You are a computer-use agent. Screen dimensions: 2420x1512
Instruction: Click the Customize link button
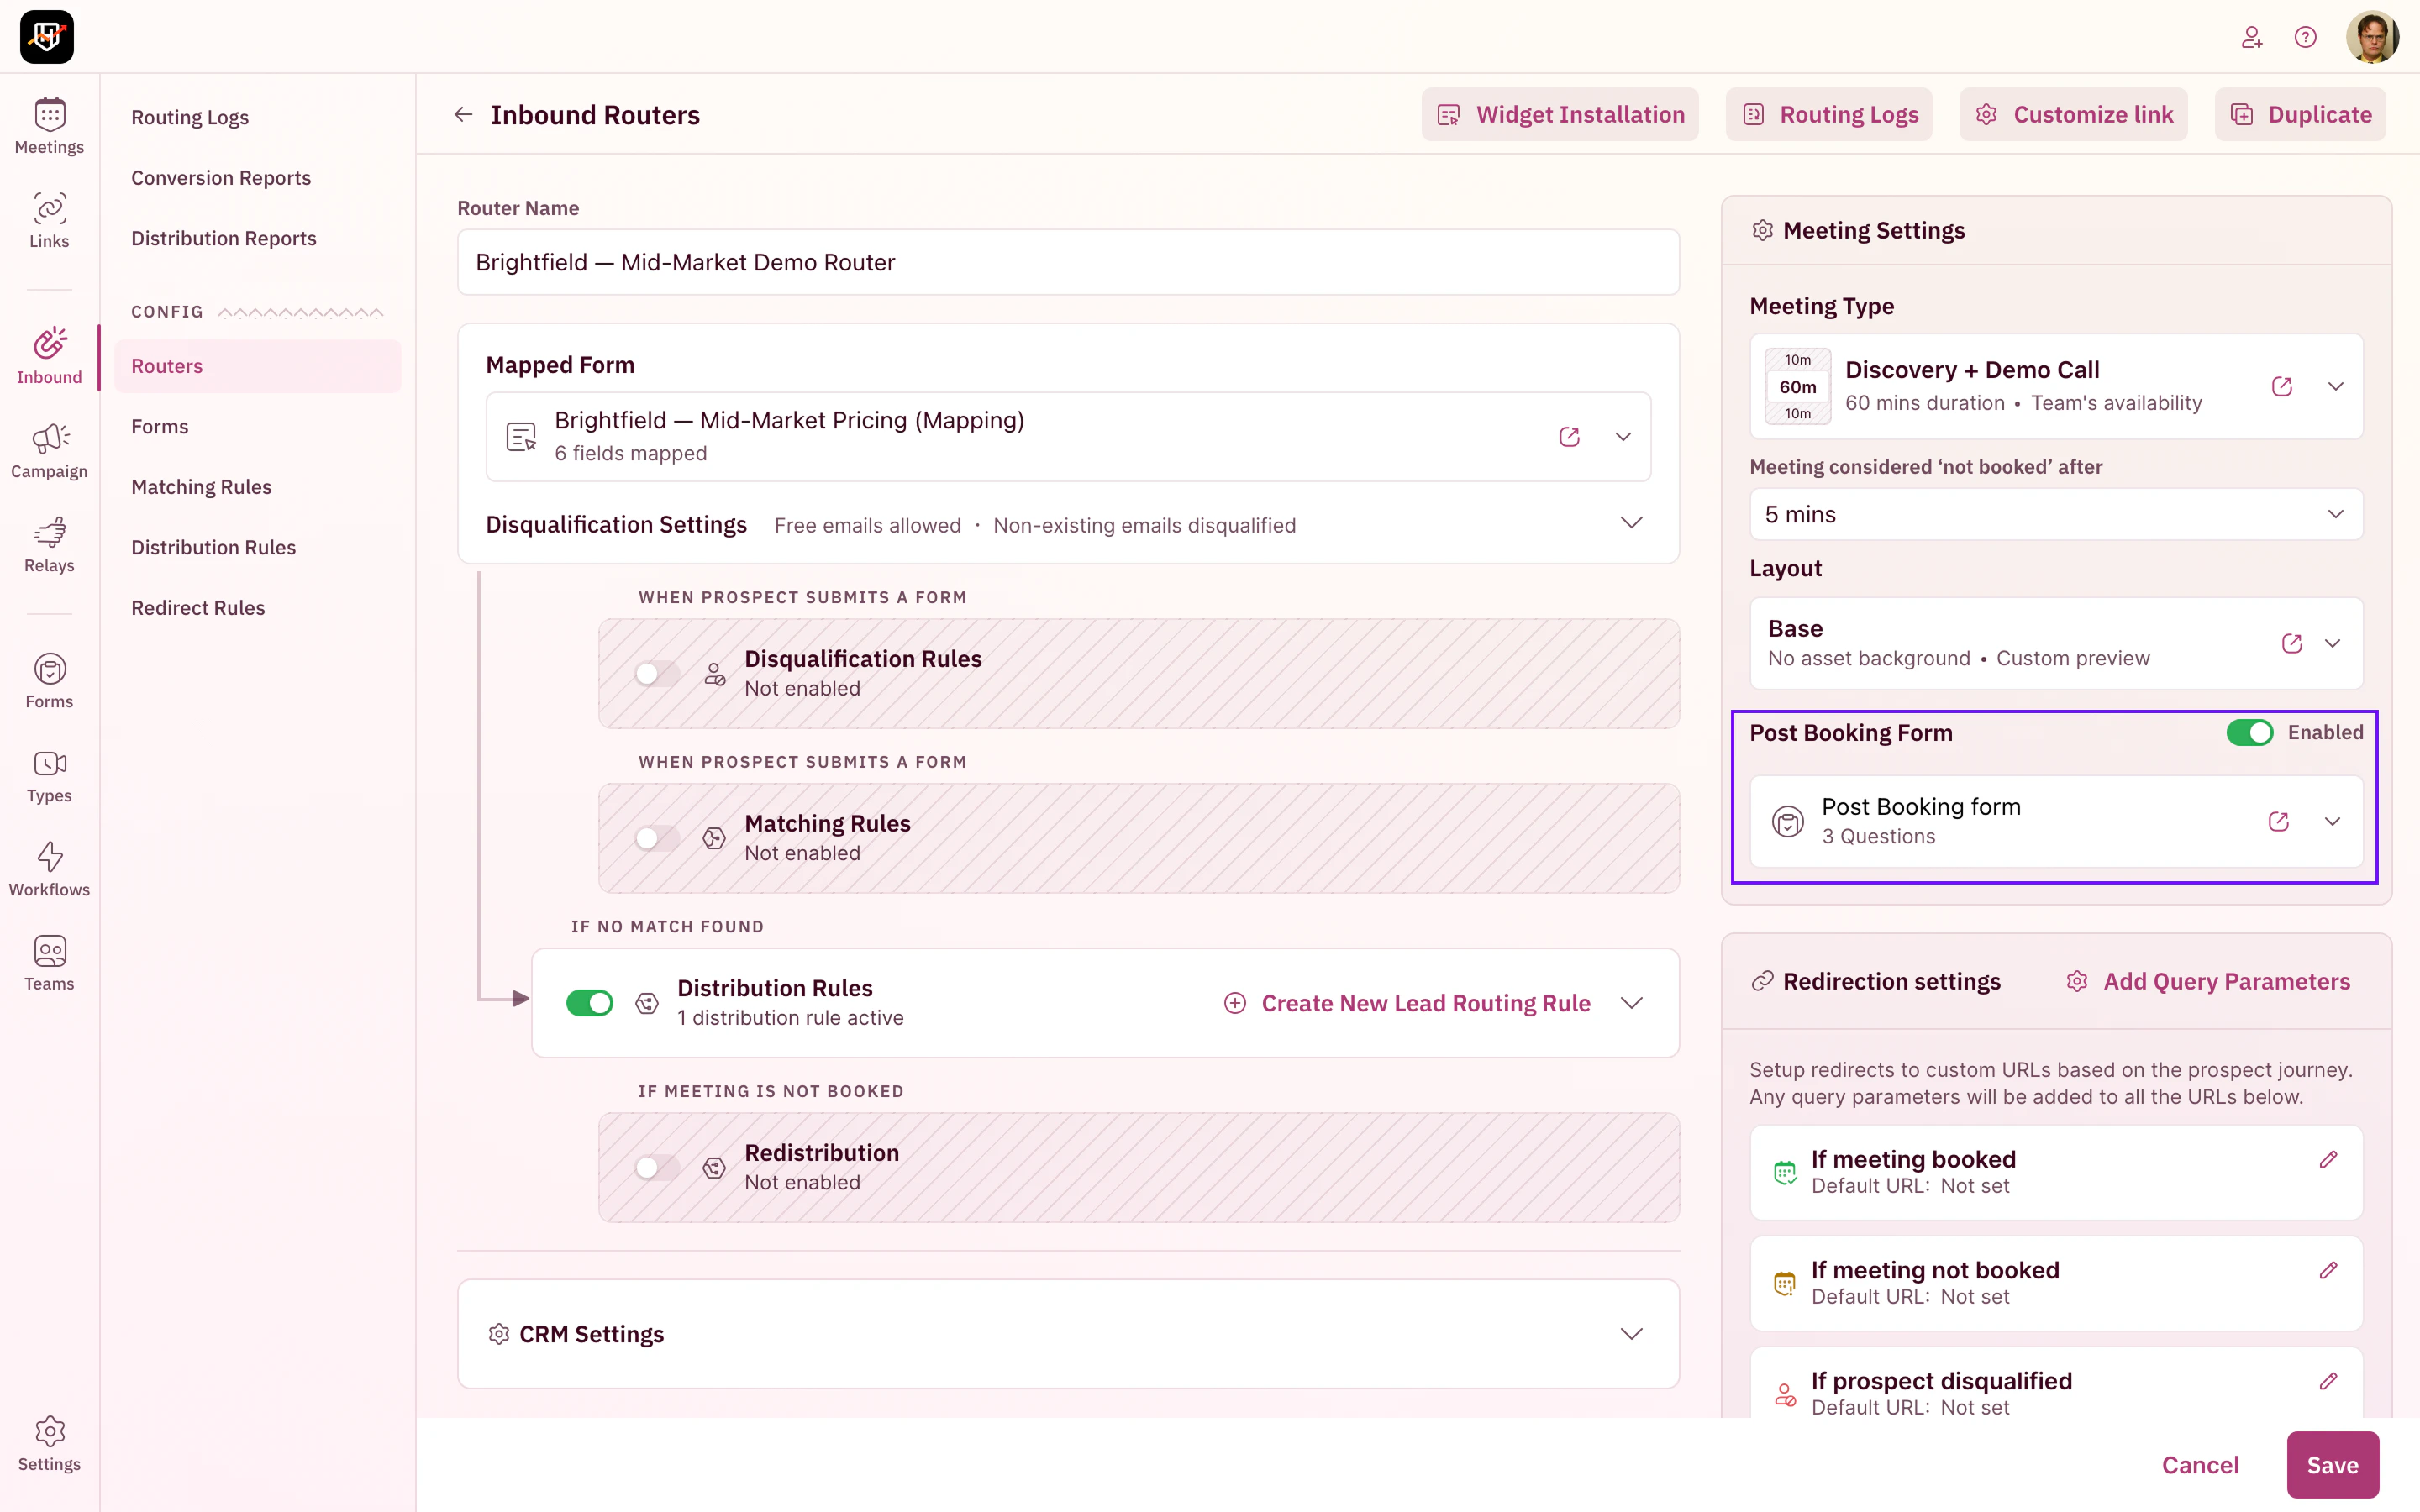tap(2074, 115)
